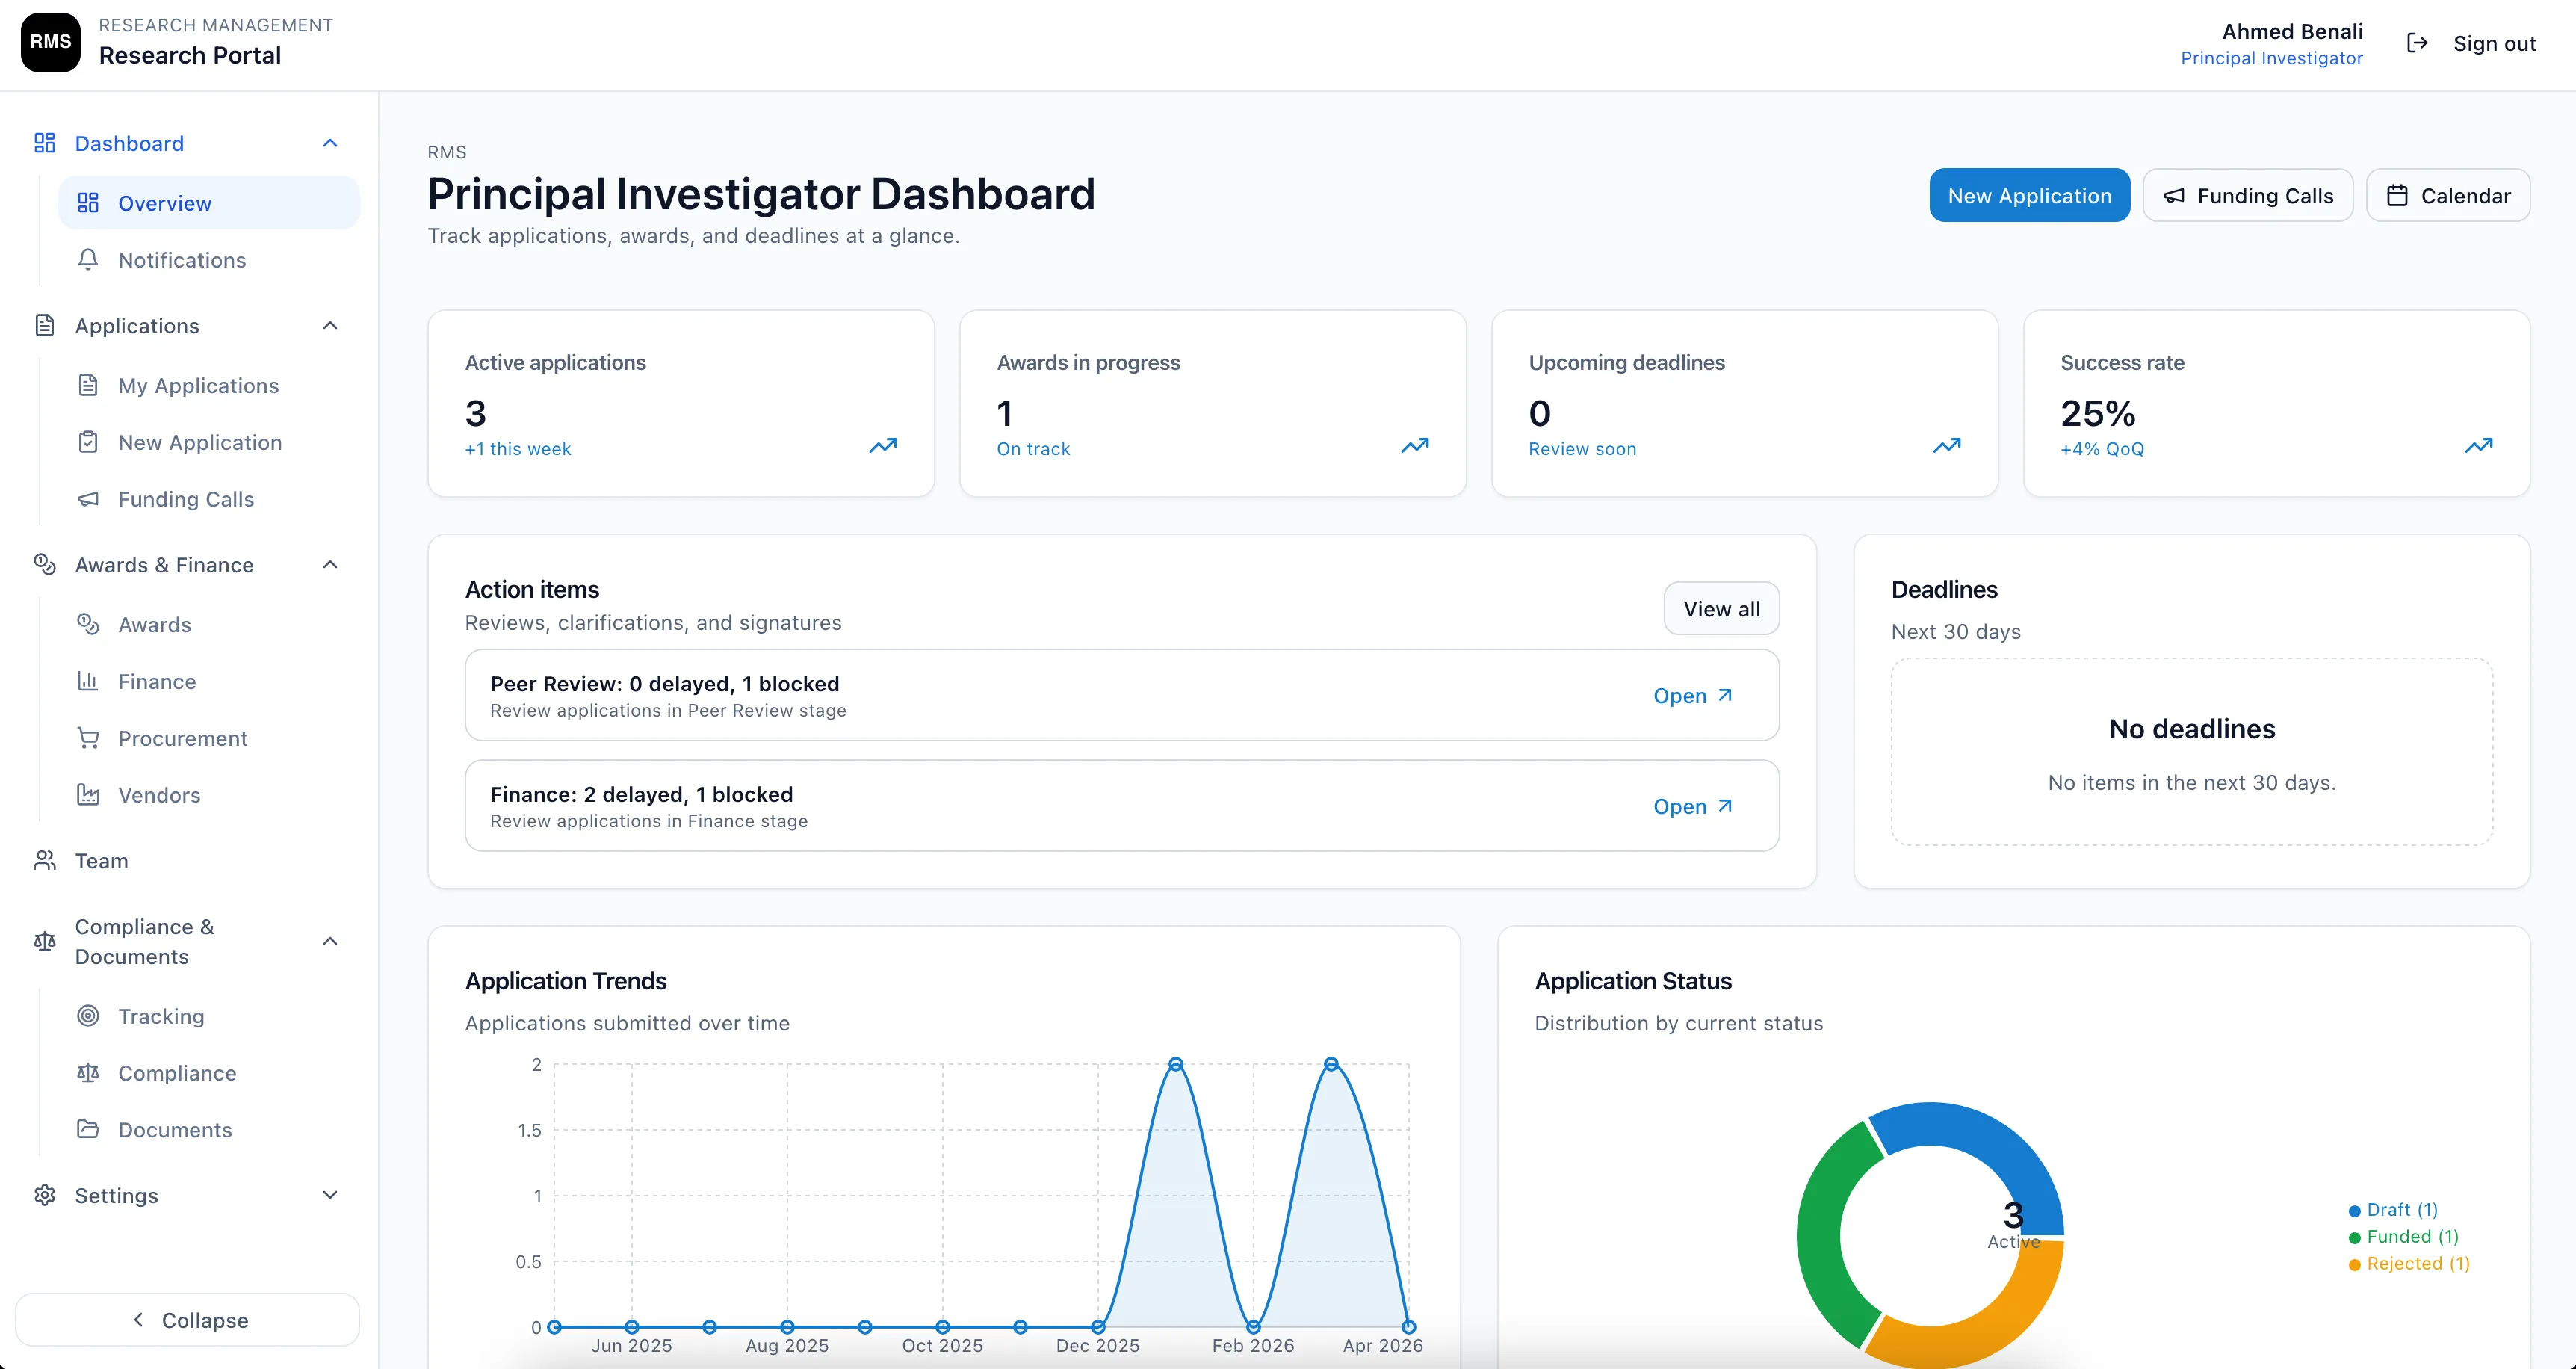The width and height of the screenshot is (2576, 1369).
Task: Select the Awards medal icon in sidebar
Action: (x=89, y=624)
